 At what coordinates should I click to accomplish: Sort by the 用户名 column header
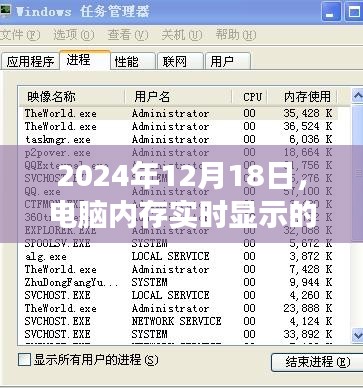[178, 97]
